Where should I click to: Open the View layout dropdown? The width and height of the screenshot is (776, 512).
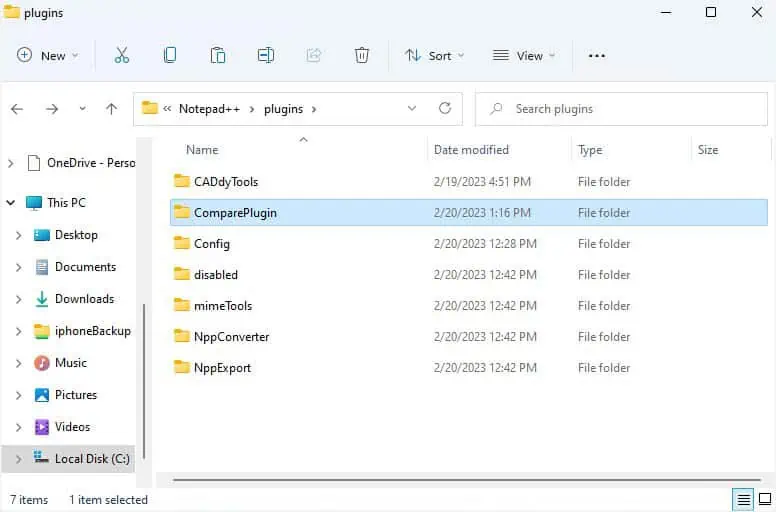click(x=524, y=55)
